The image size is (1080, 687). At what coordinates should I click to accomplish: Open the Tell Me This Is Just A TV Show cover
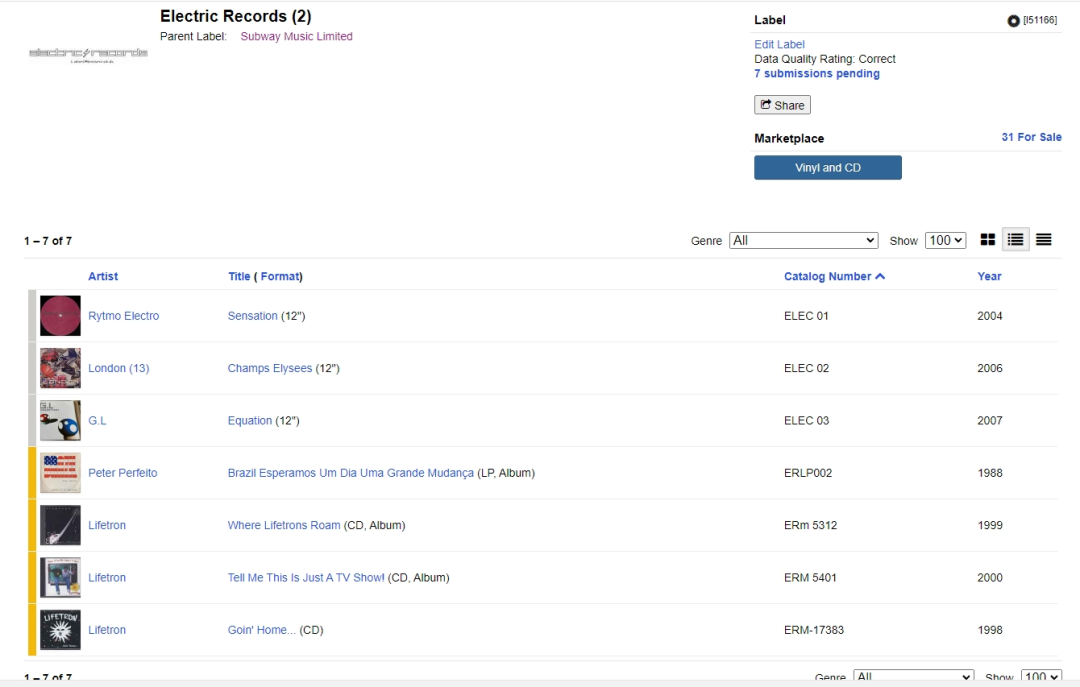point(60,577)
